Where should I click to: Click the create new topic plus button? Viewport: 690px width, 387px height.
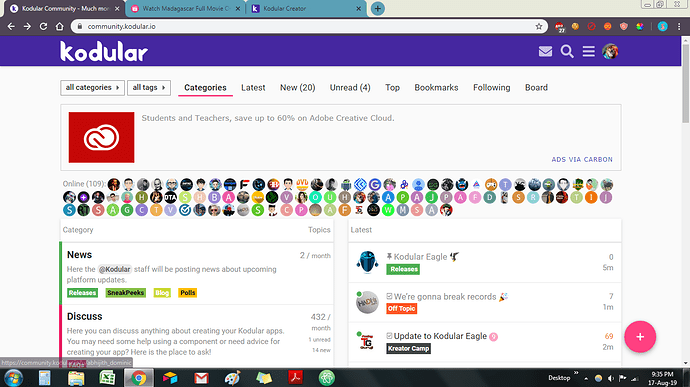tap(640, 337)
